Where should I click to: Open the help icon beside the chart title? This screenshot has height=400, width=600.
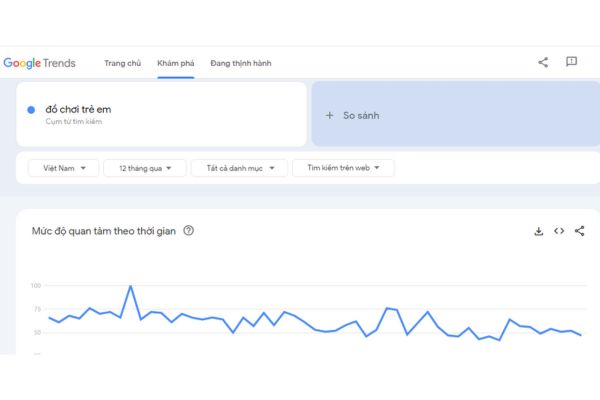(x=189, y=231)
